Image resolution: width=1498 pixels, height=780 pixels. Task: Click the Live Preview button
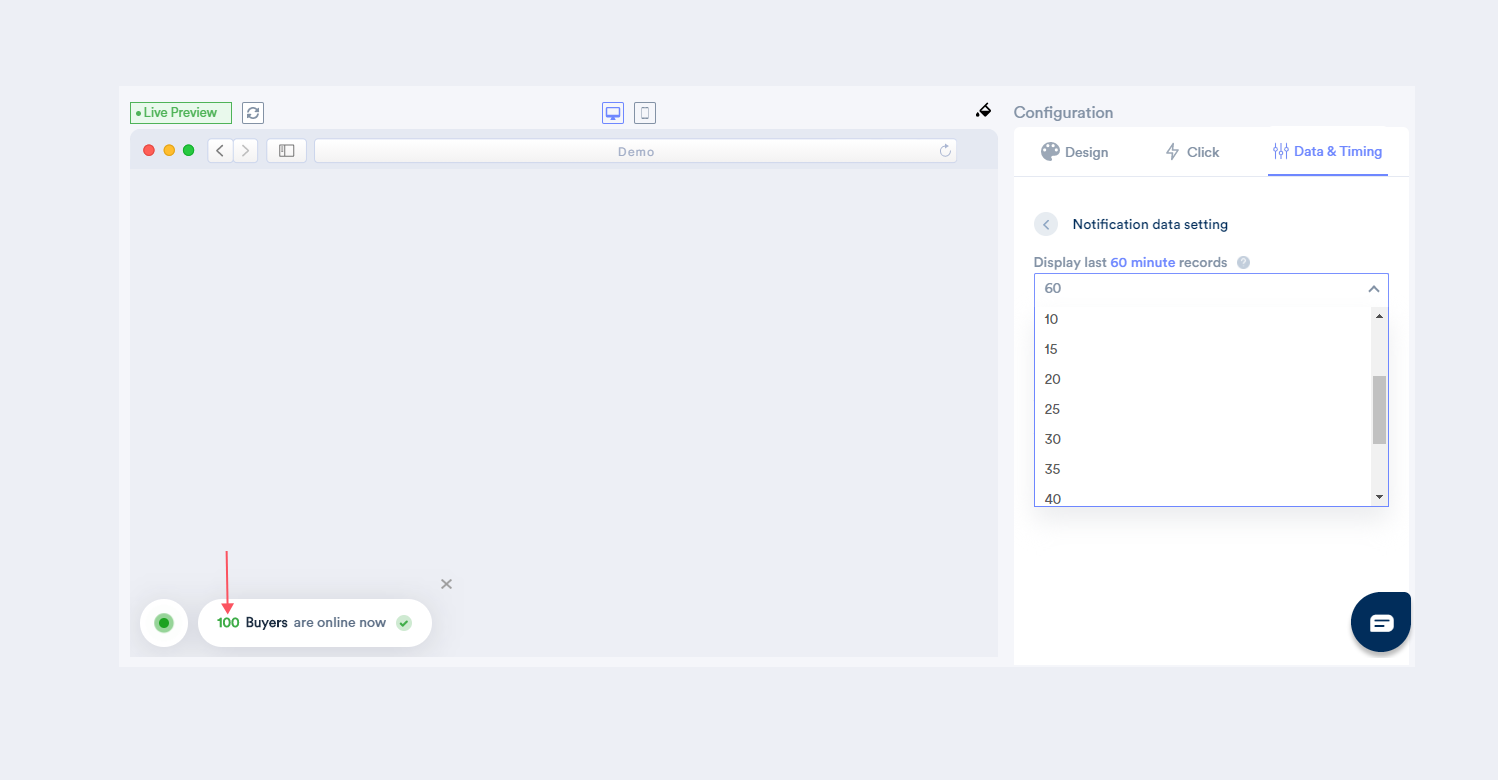(x=181, y=113)
